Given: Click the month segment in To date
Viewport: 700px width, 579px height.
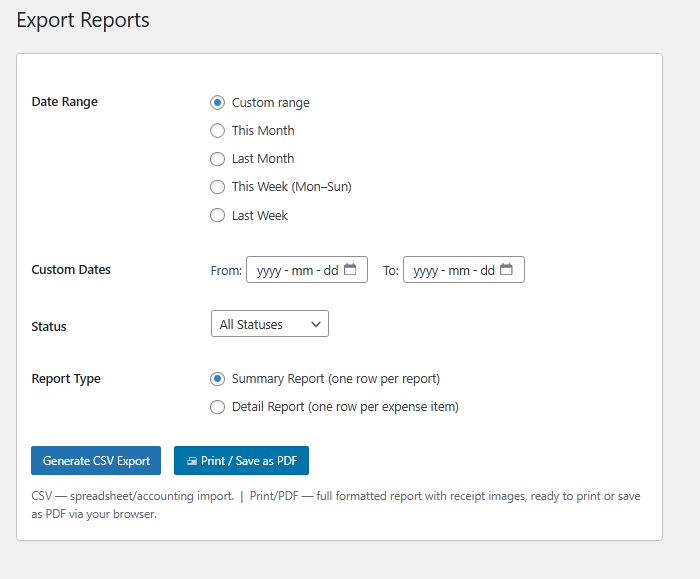Looking at the screenshot, I should 460,270.
